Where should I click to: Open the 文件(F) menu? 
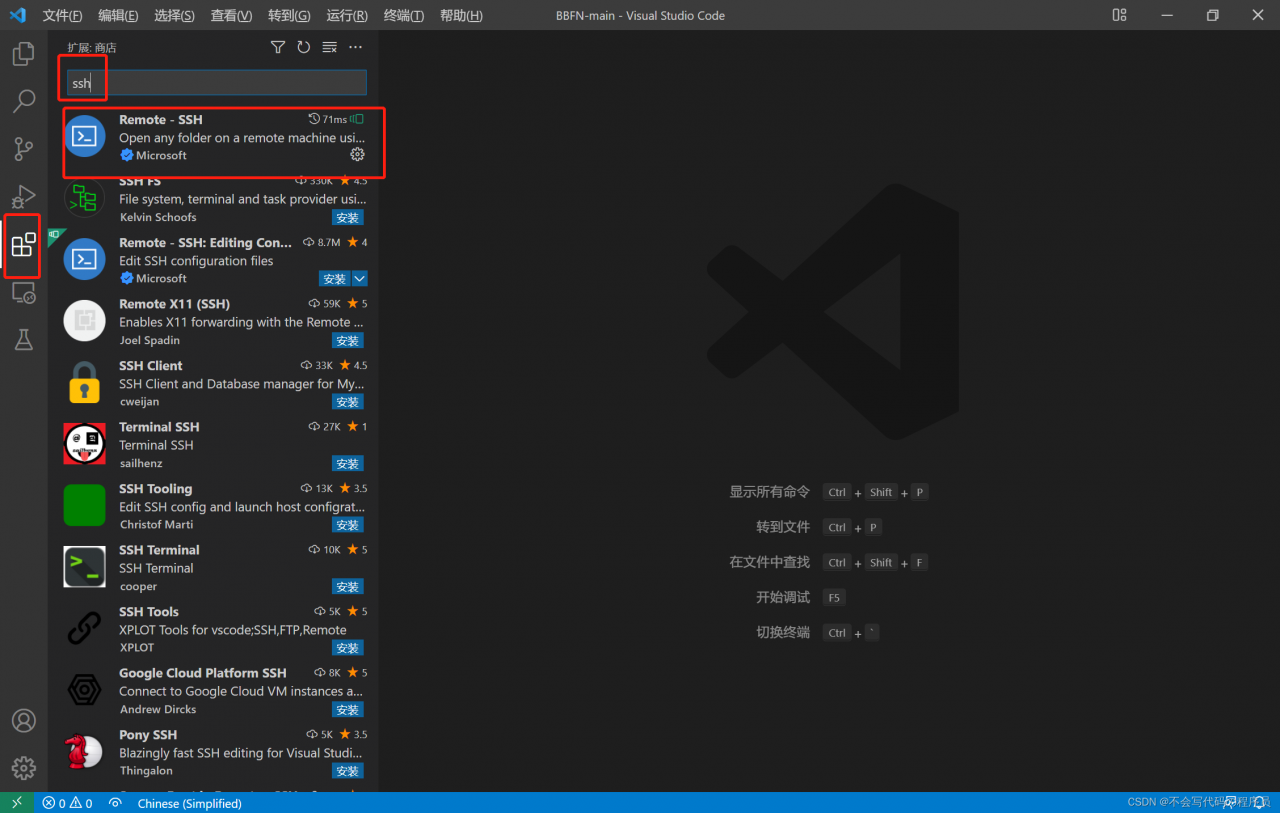pyautogui.click(x=62, y=16)
